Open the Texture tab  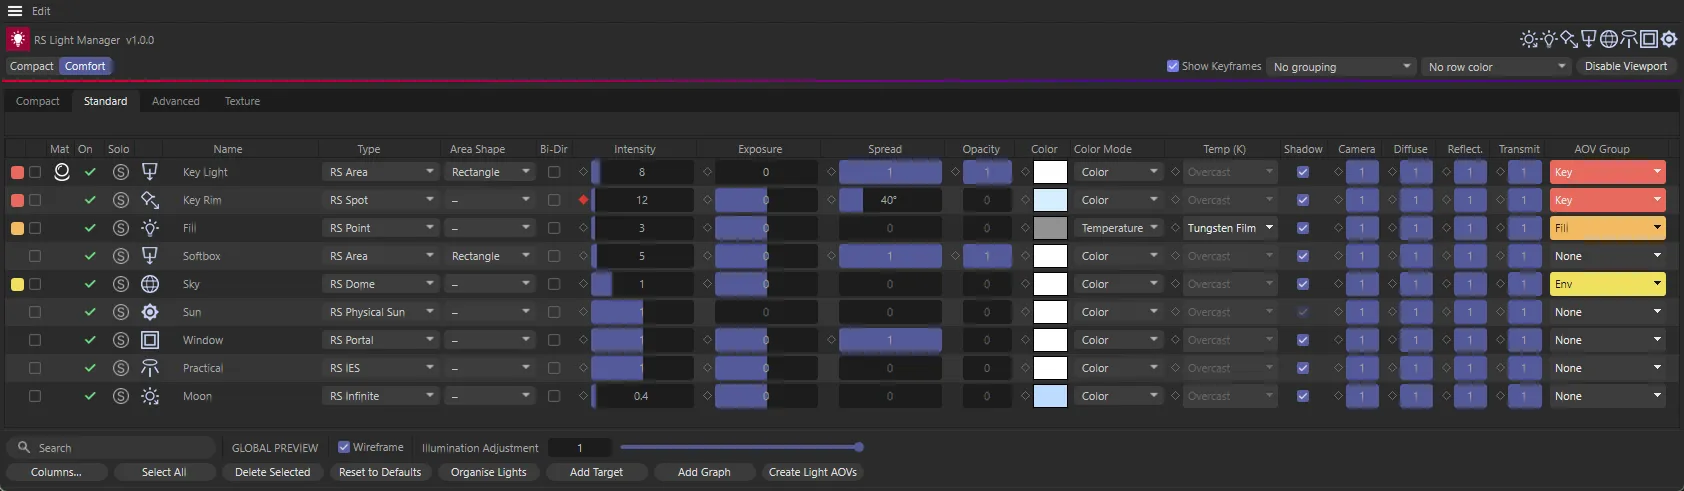click(242, 101)
